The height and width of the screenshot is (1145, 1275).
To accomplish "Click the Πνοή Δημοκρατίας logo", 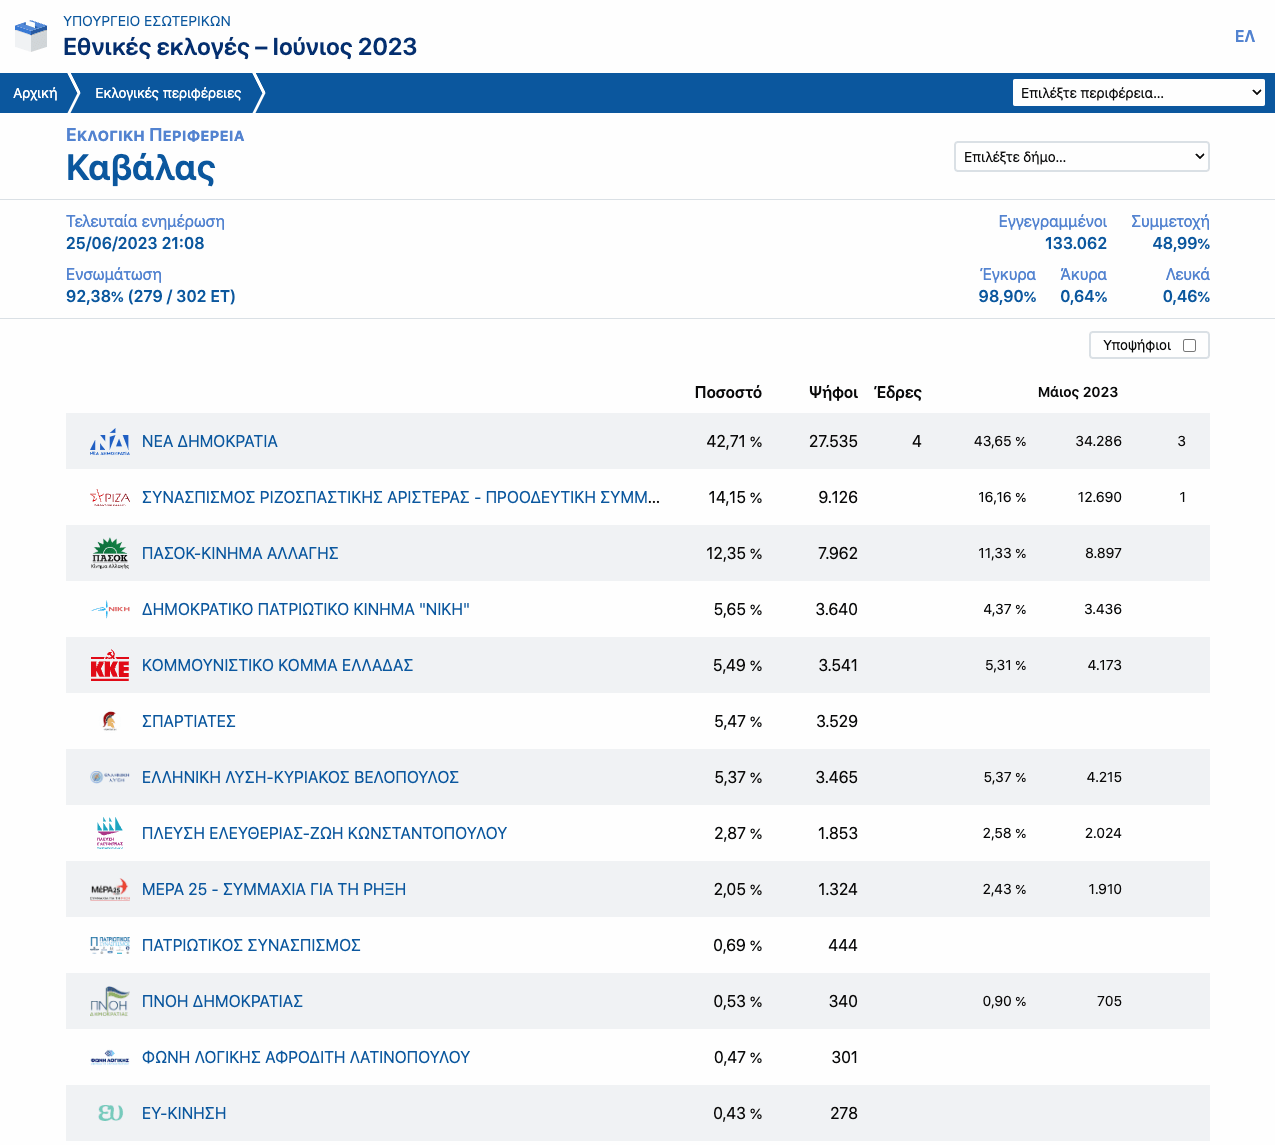I will click(110, 1001).
